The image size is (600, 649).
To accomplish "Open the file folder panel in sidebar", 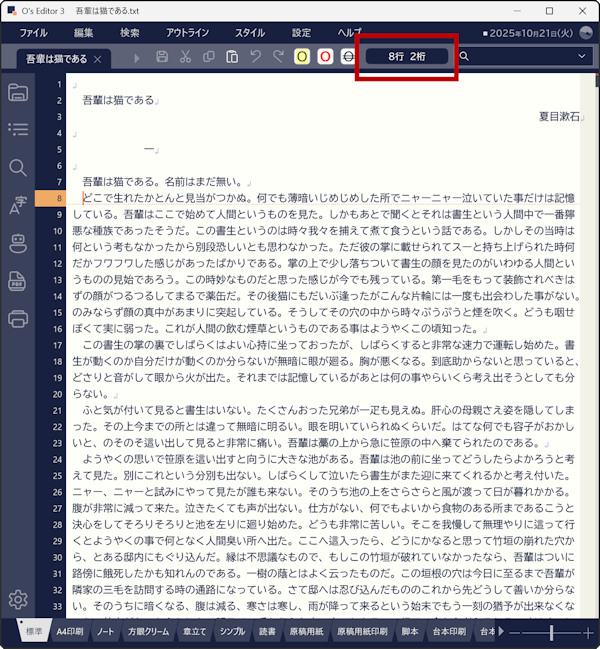I will 17,93.
